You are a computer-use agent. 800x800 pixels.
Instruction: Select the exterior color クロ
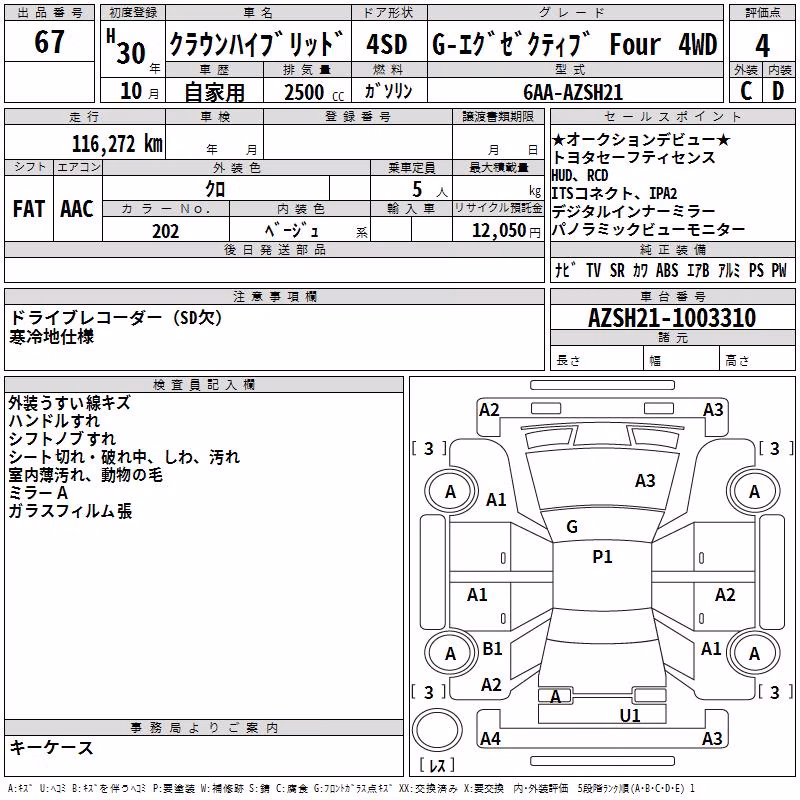(215, 189)
